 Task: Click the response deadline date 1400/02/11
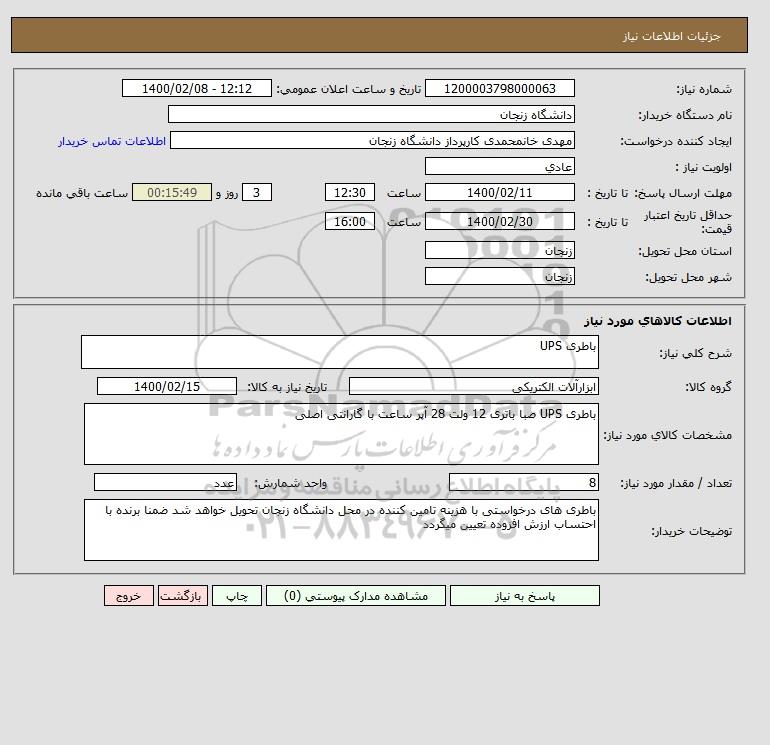[x=499, y=193]
